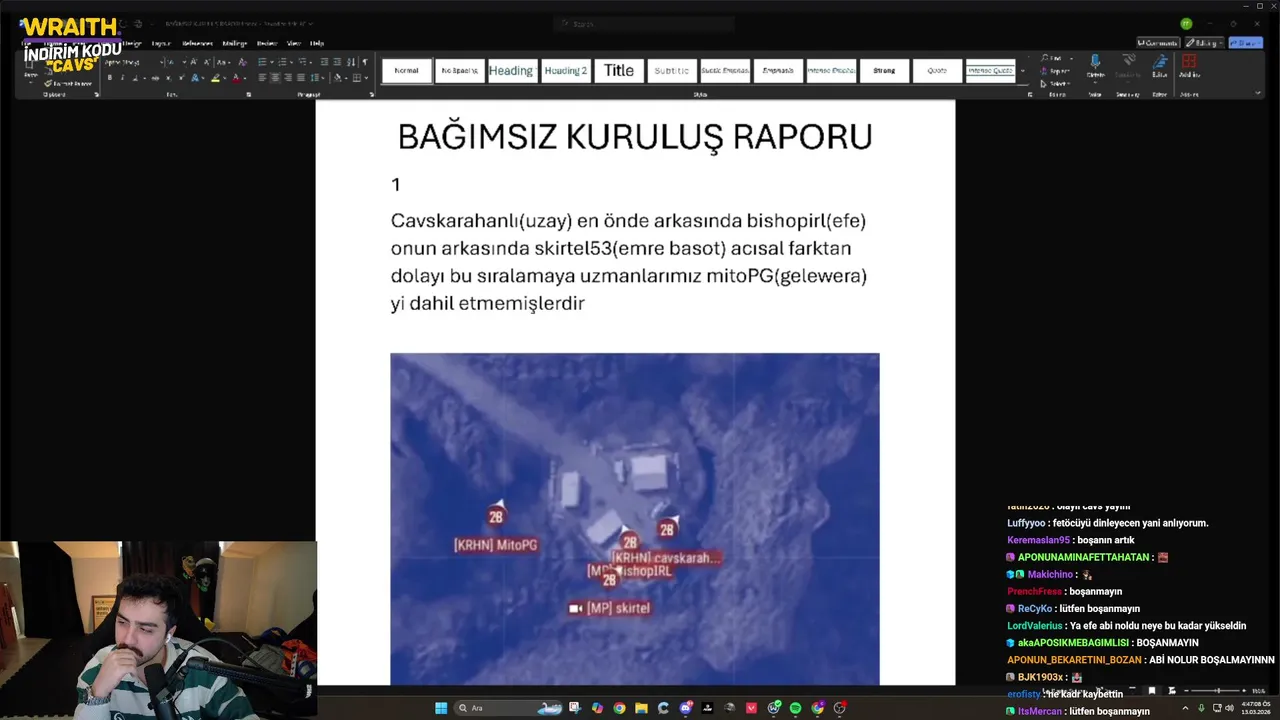Apply underline formatting button
This screenshot has height=720, width=1280.
click(135, 77)
